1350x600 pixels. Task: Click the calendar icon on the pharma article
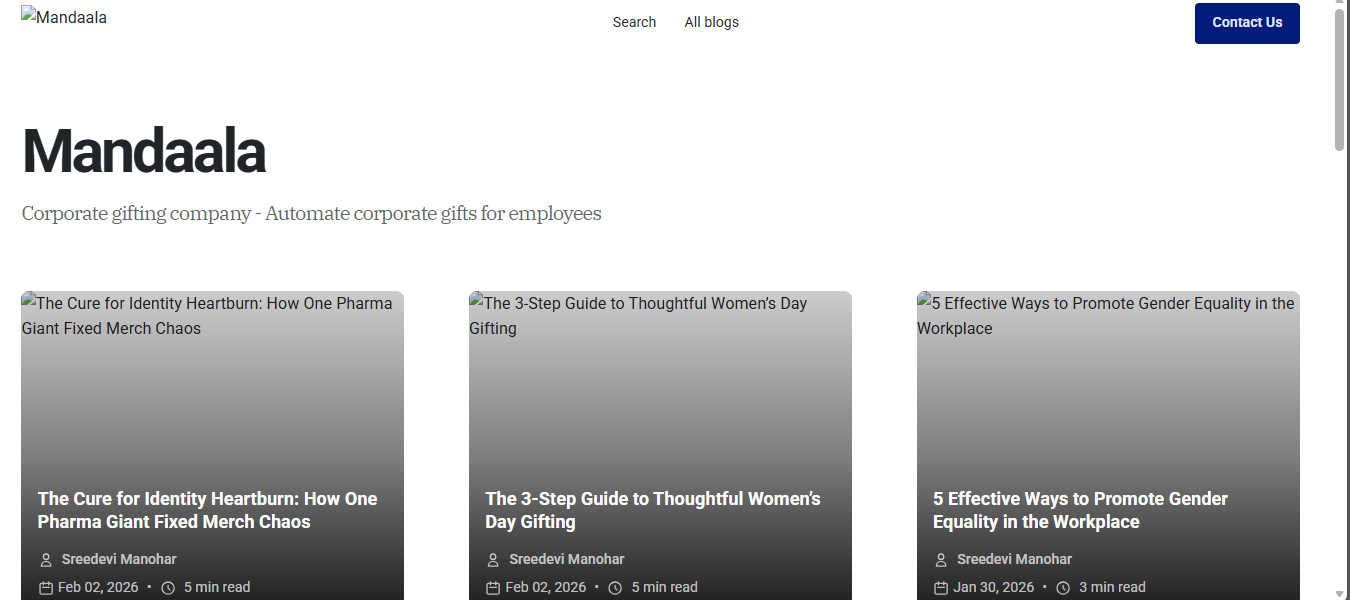(x=46, y=588)
